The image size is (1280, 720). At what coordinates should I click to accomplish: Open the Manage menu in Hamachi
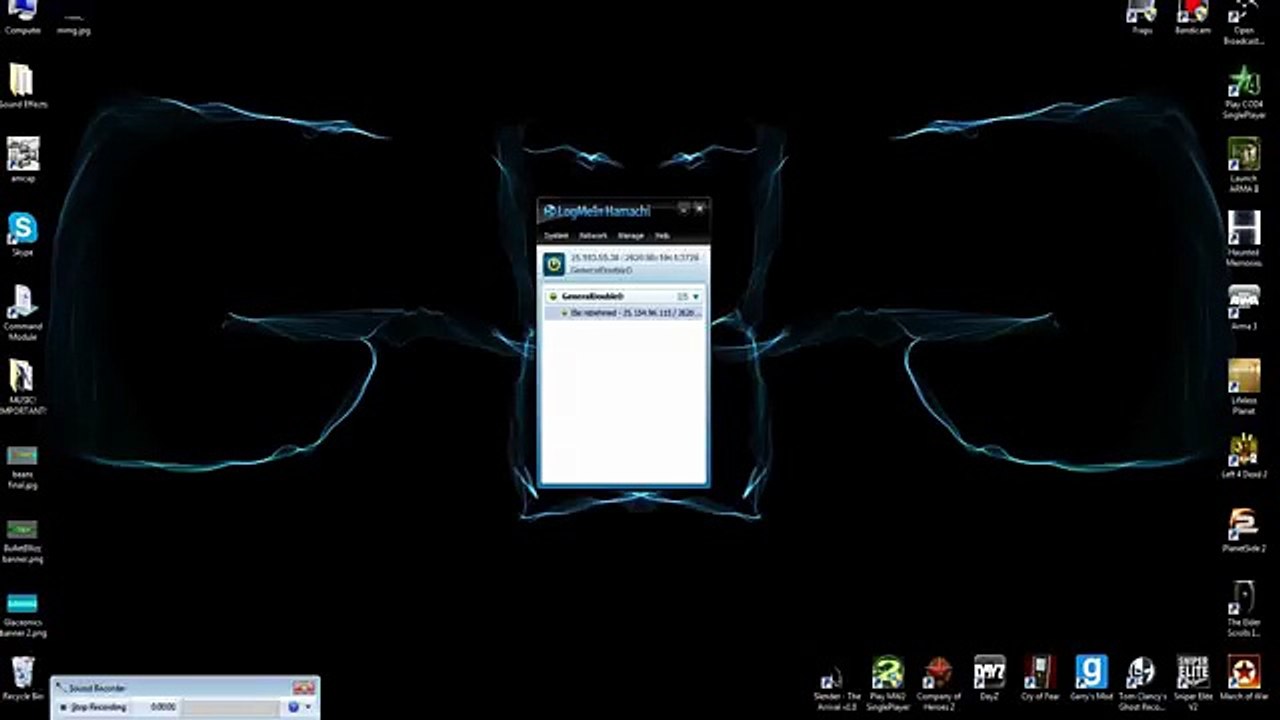(630, 236)
